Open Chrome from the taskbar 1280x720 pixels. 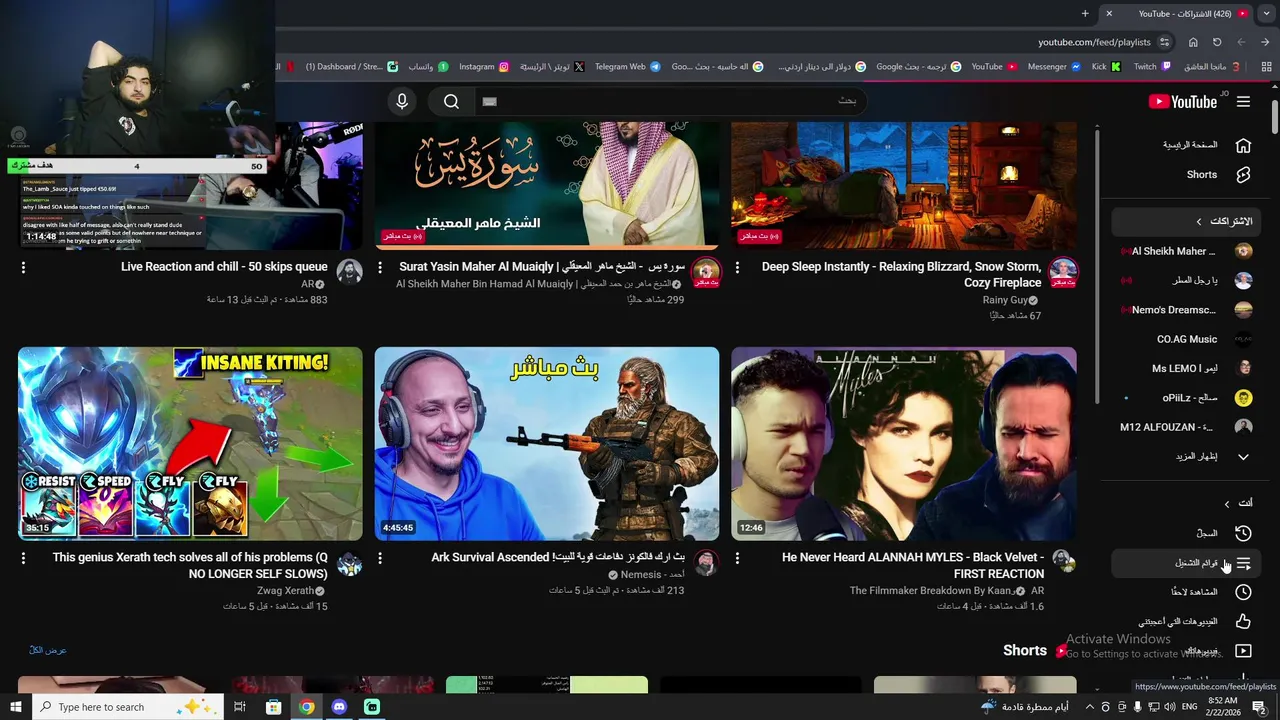306,707
